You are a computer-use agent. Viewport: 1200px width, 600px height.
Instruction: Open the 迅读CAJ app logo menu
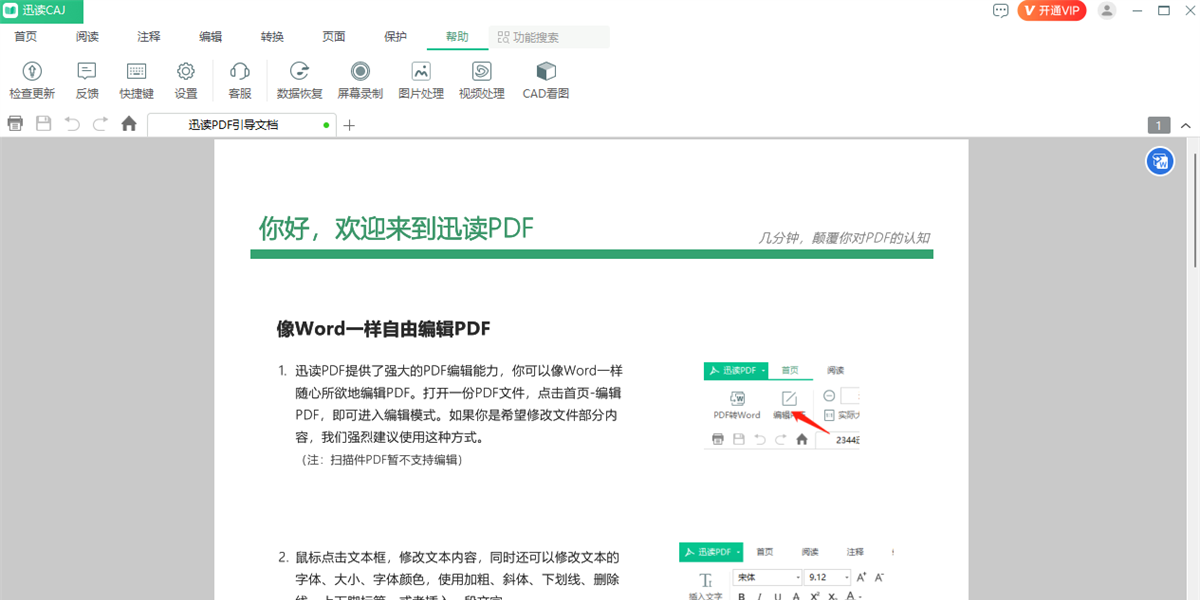pos(42,11)
